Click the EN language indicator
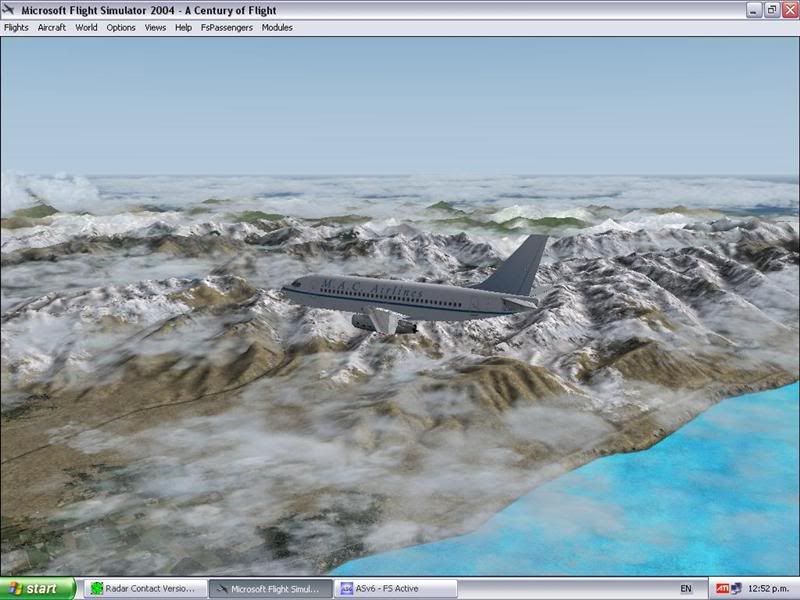The width and height of the screenshot is (800, 600). pyautogui.click(x=686, y=589)
